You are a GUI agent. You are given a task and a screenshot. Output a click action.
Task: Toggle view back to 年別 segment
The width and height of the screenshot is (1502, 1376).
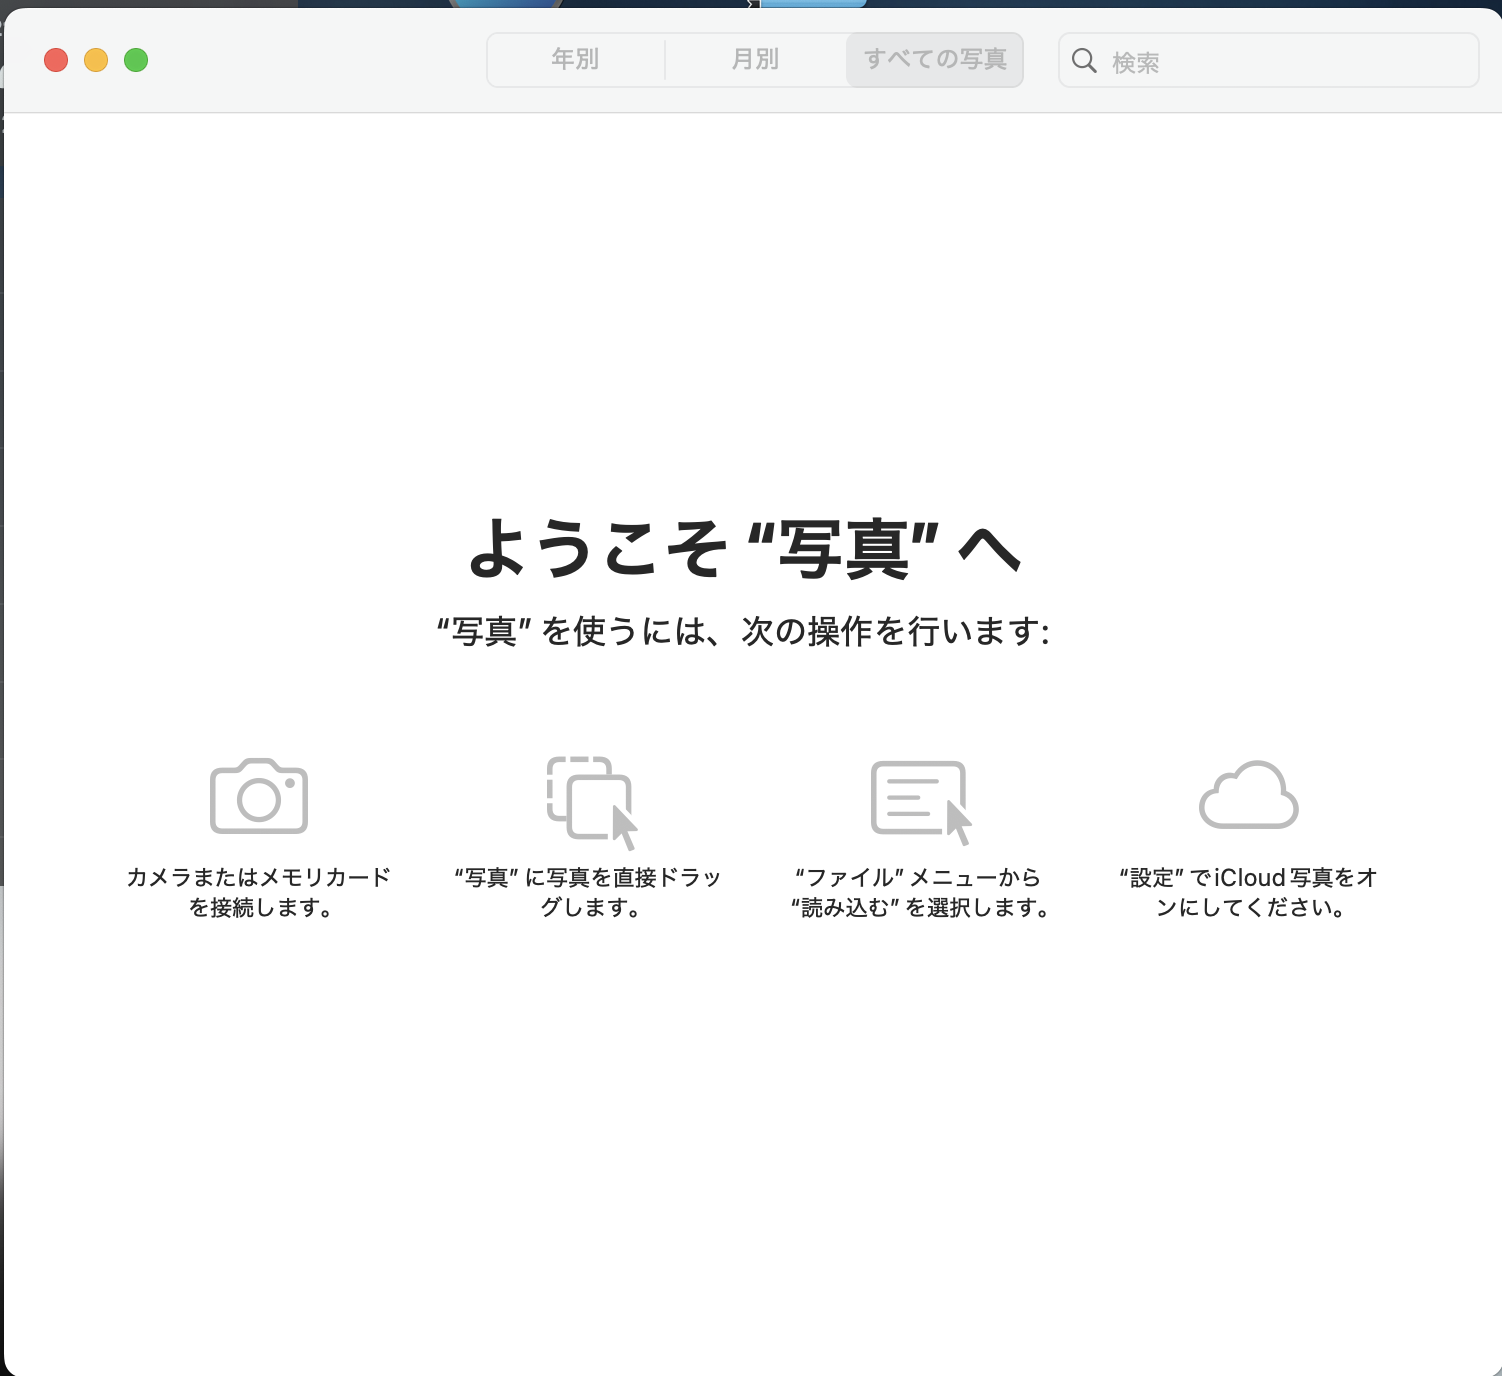point(574,60)
